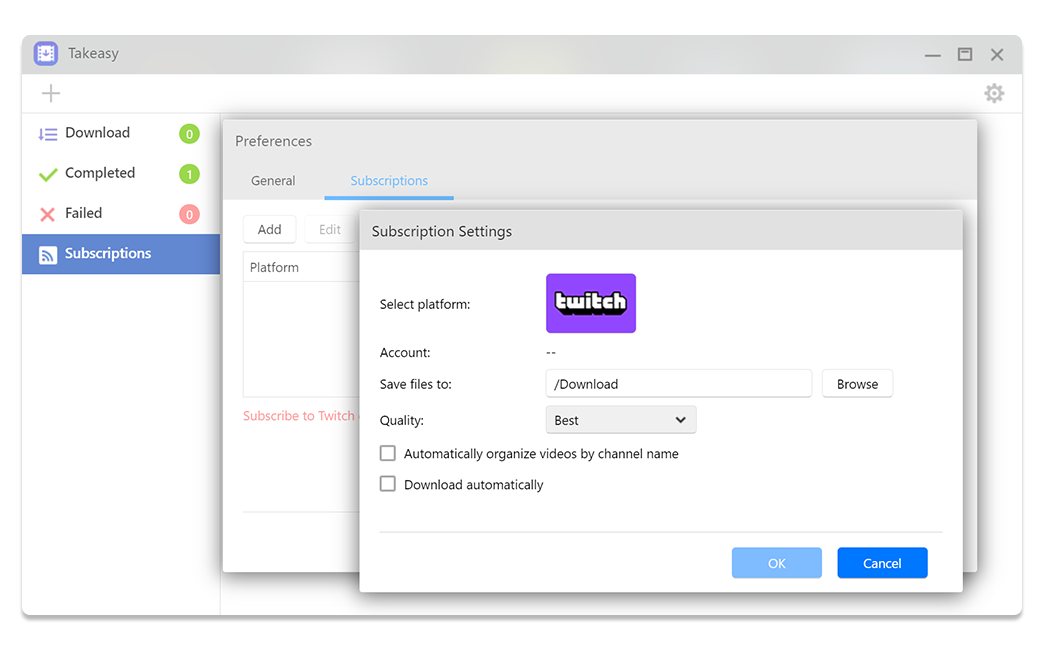The width and height of the screenshot is (1044, 651).
Task: Click Cancel in Subscription Settings
Action: [882, 563]
